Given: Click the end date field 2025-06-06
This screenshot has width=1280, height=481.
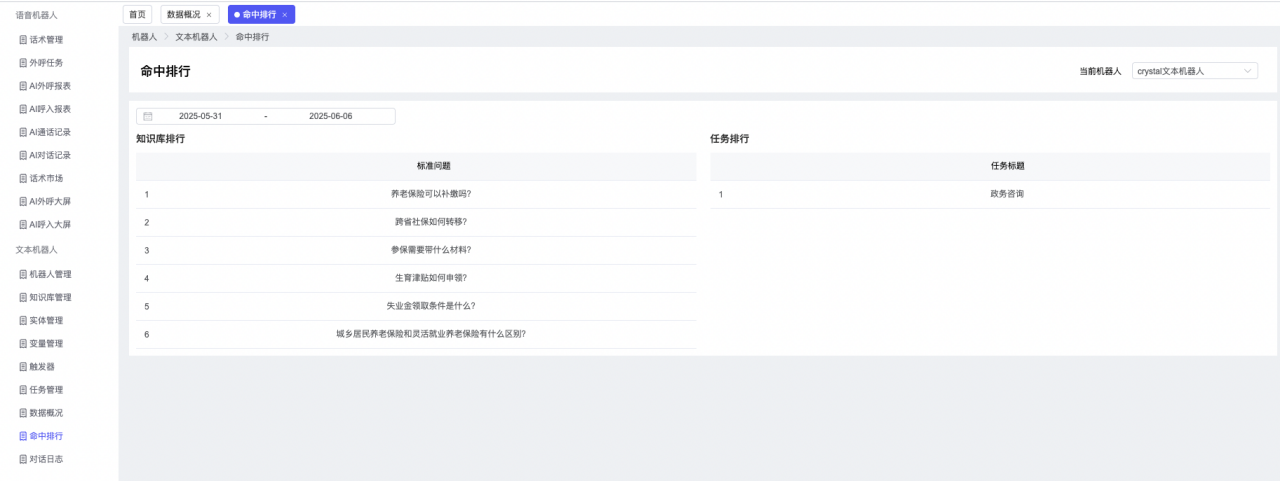Looking at the screenshot, I should (330, 116).
